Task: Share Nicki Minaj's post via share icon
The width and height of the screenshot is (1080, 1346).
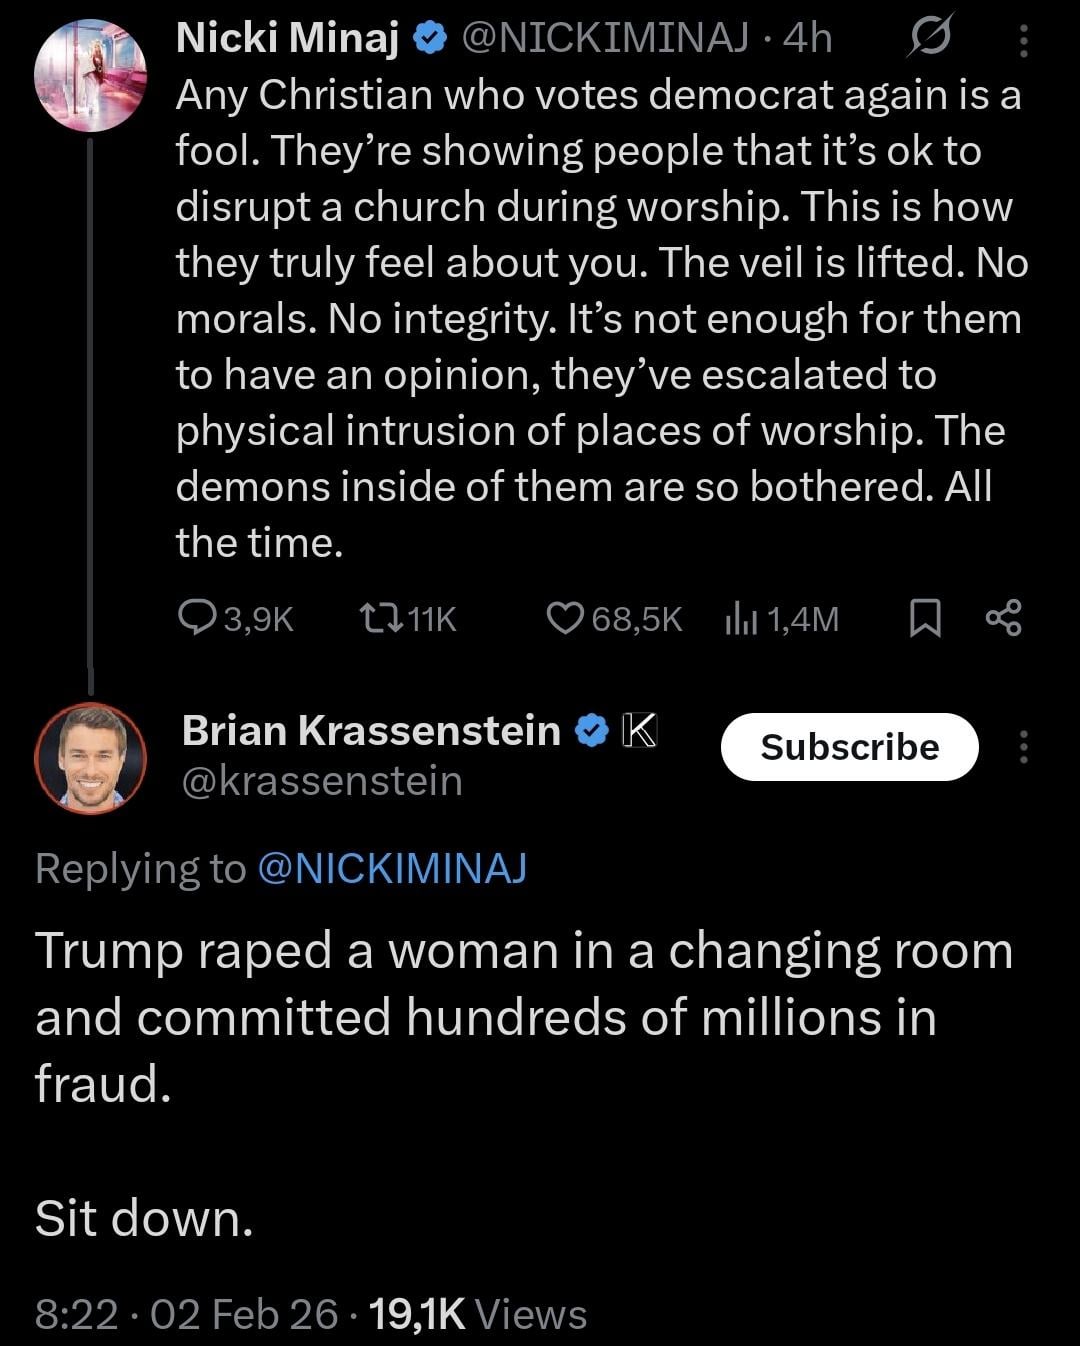Action: click(x=1003, y=617)
